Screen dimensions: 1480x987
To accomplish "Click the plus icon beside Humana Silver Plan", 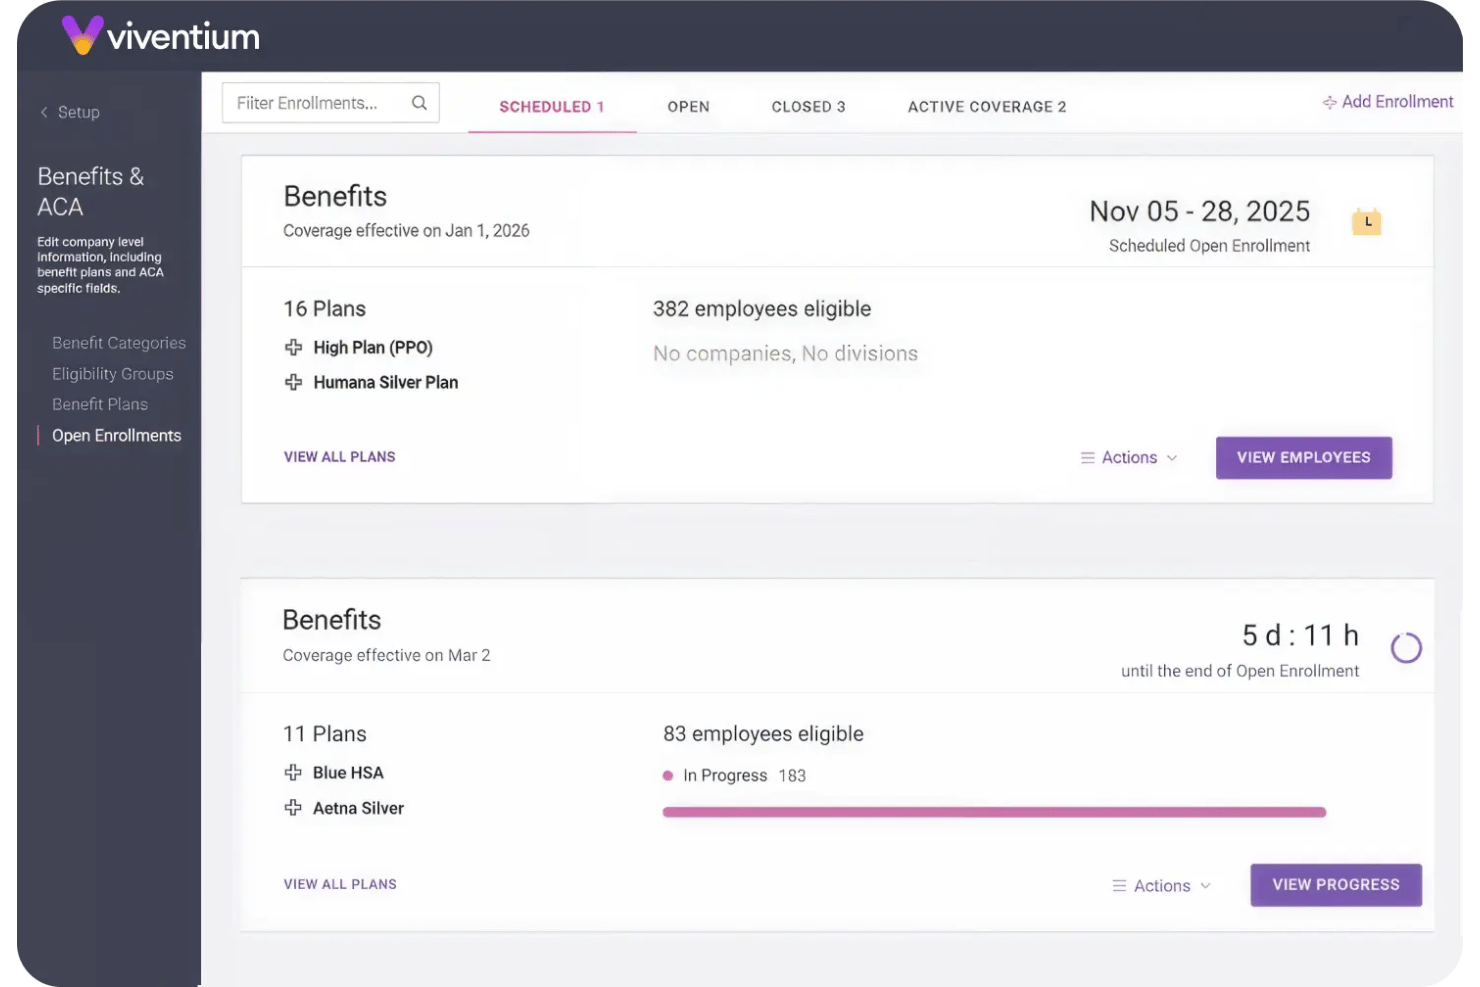I will pyautogui.click(x=293, y=382).
